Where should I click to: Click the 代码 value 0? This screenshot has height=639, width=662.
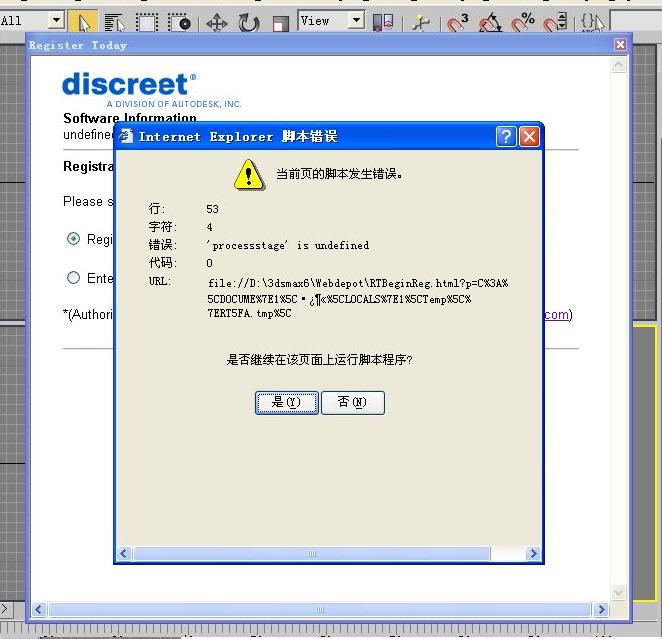tap(209, 263)
